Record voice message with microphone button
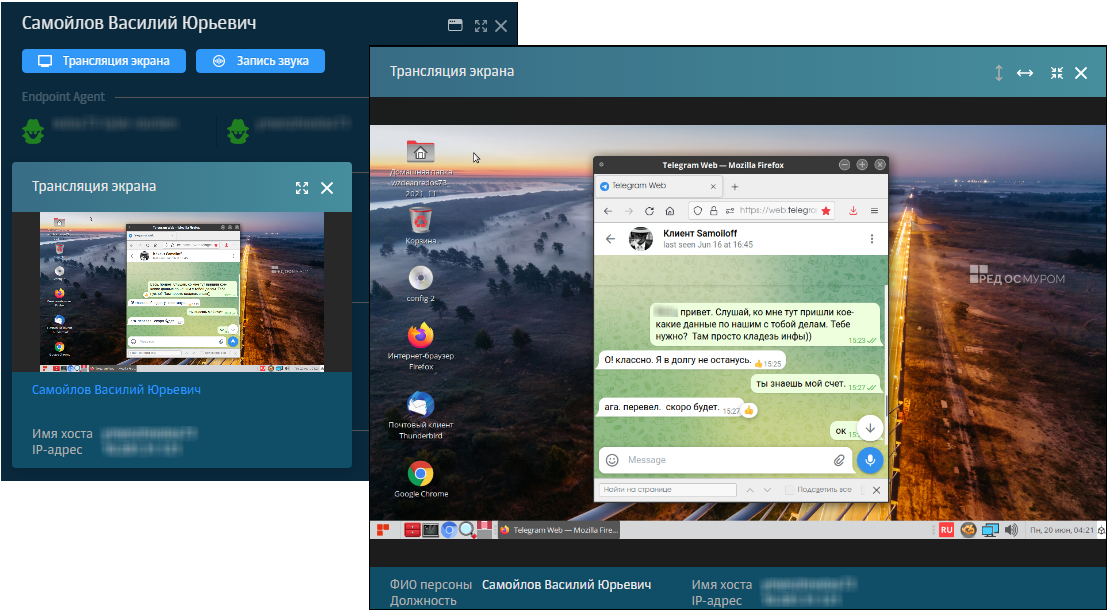 click(870, 460)
